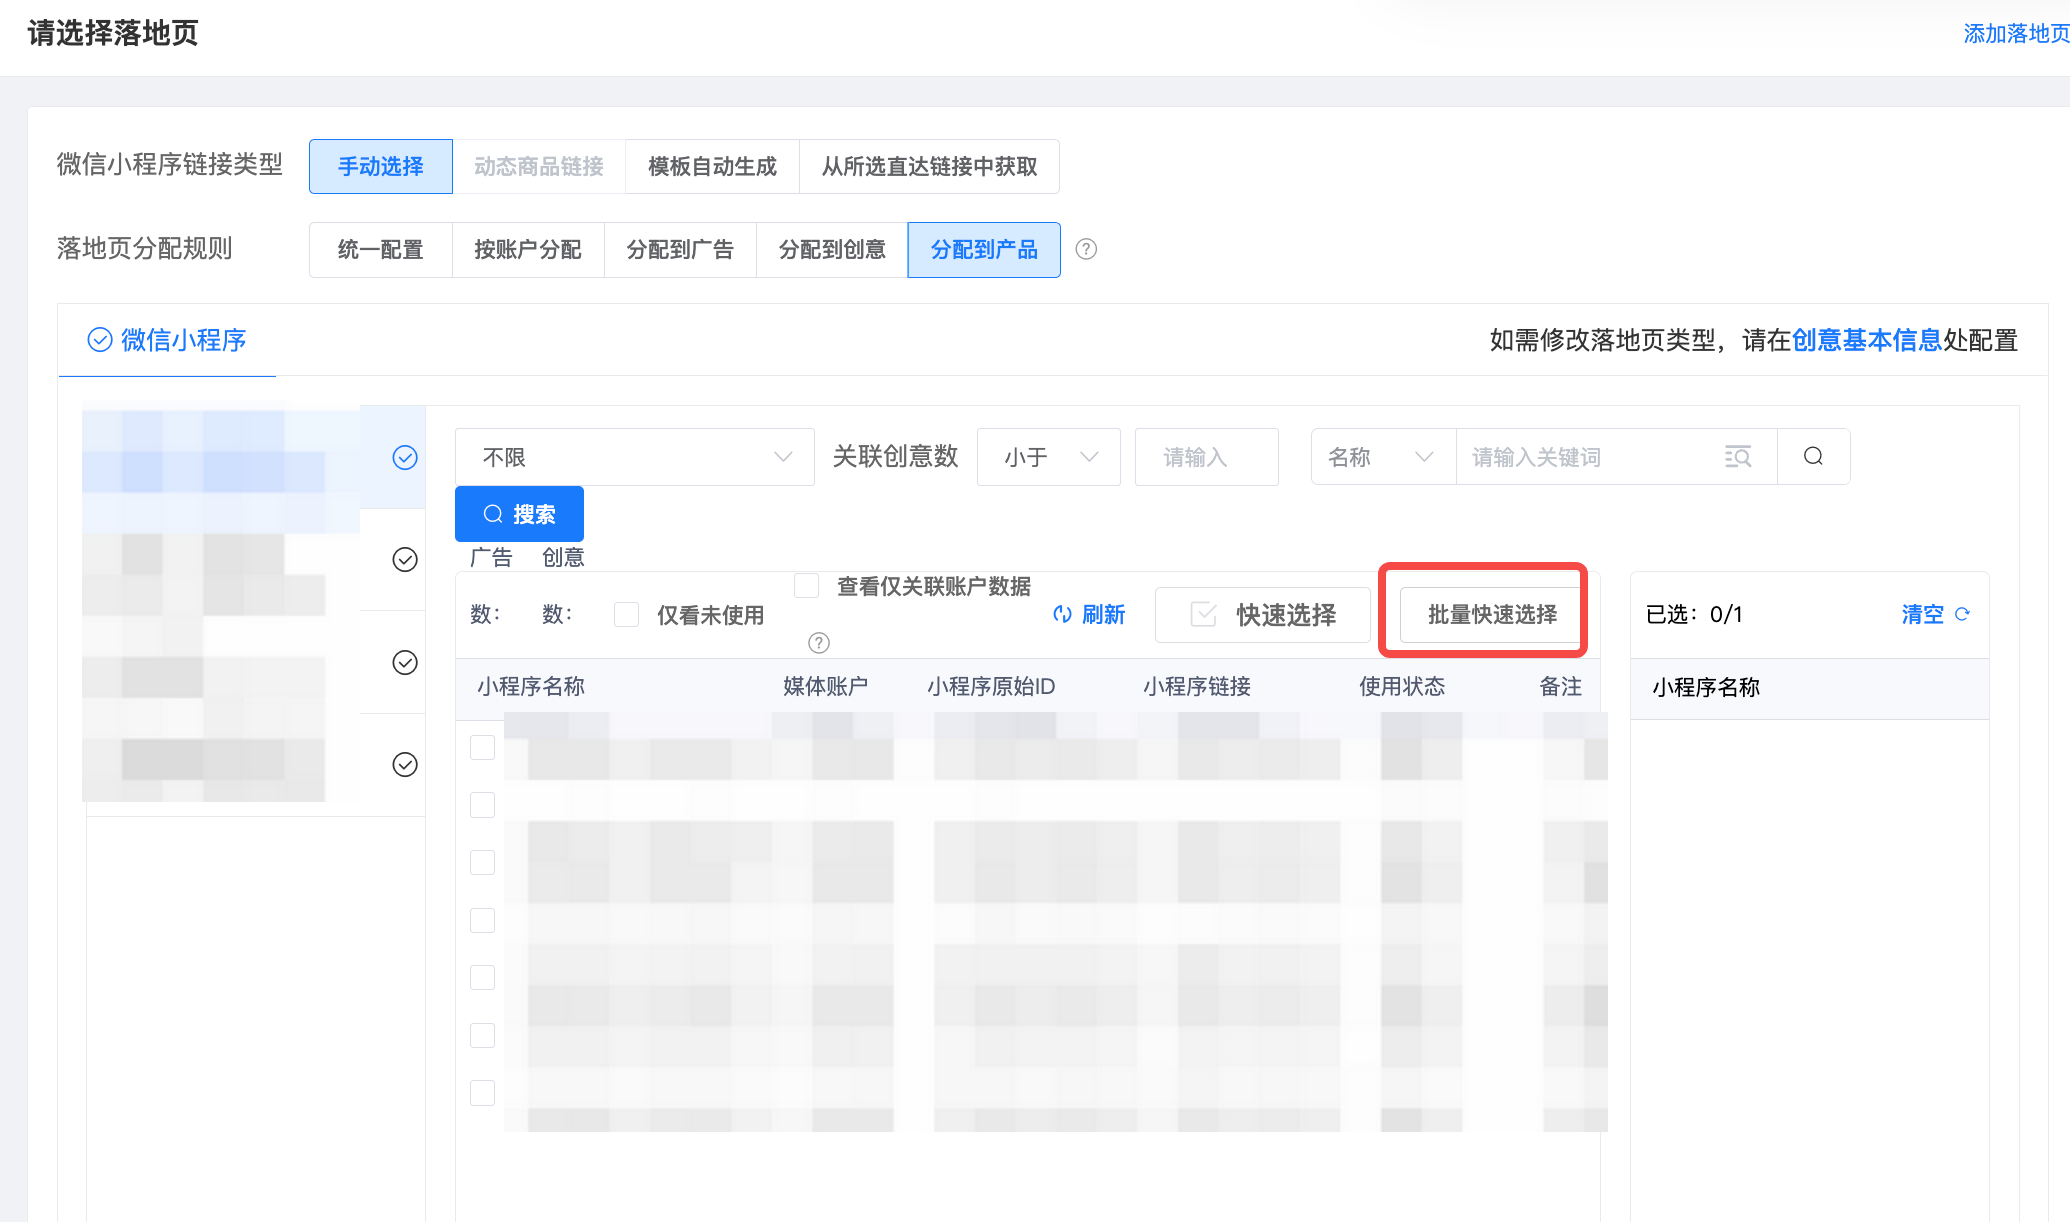Click the advanced search list icon in keyword field

tap(1738, 457)
